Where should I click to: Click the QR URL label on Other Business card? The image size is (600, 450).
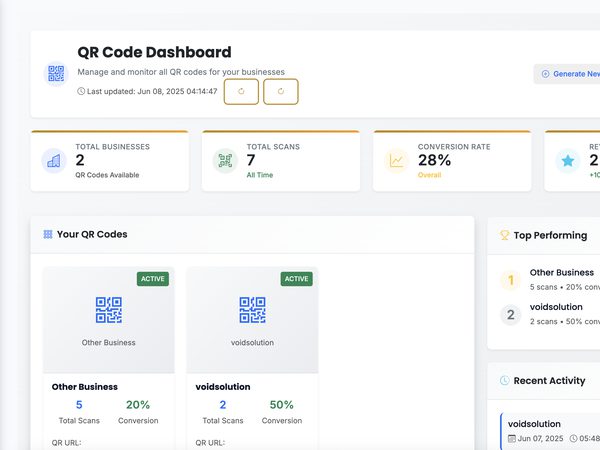(66, 443)
